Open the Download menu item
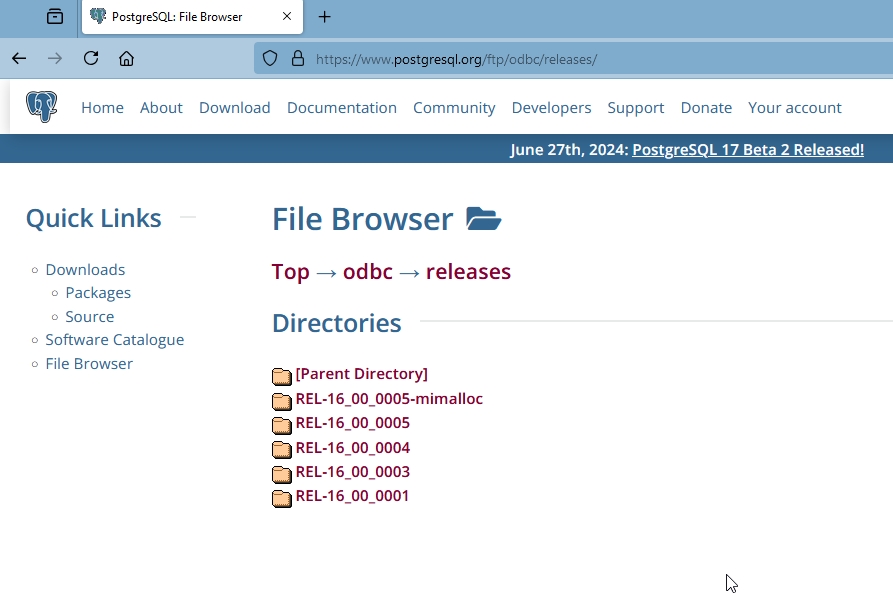 pyautogui.click(x=234, y=108)
